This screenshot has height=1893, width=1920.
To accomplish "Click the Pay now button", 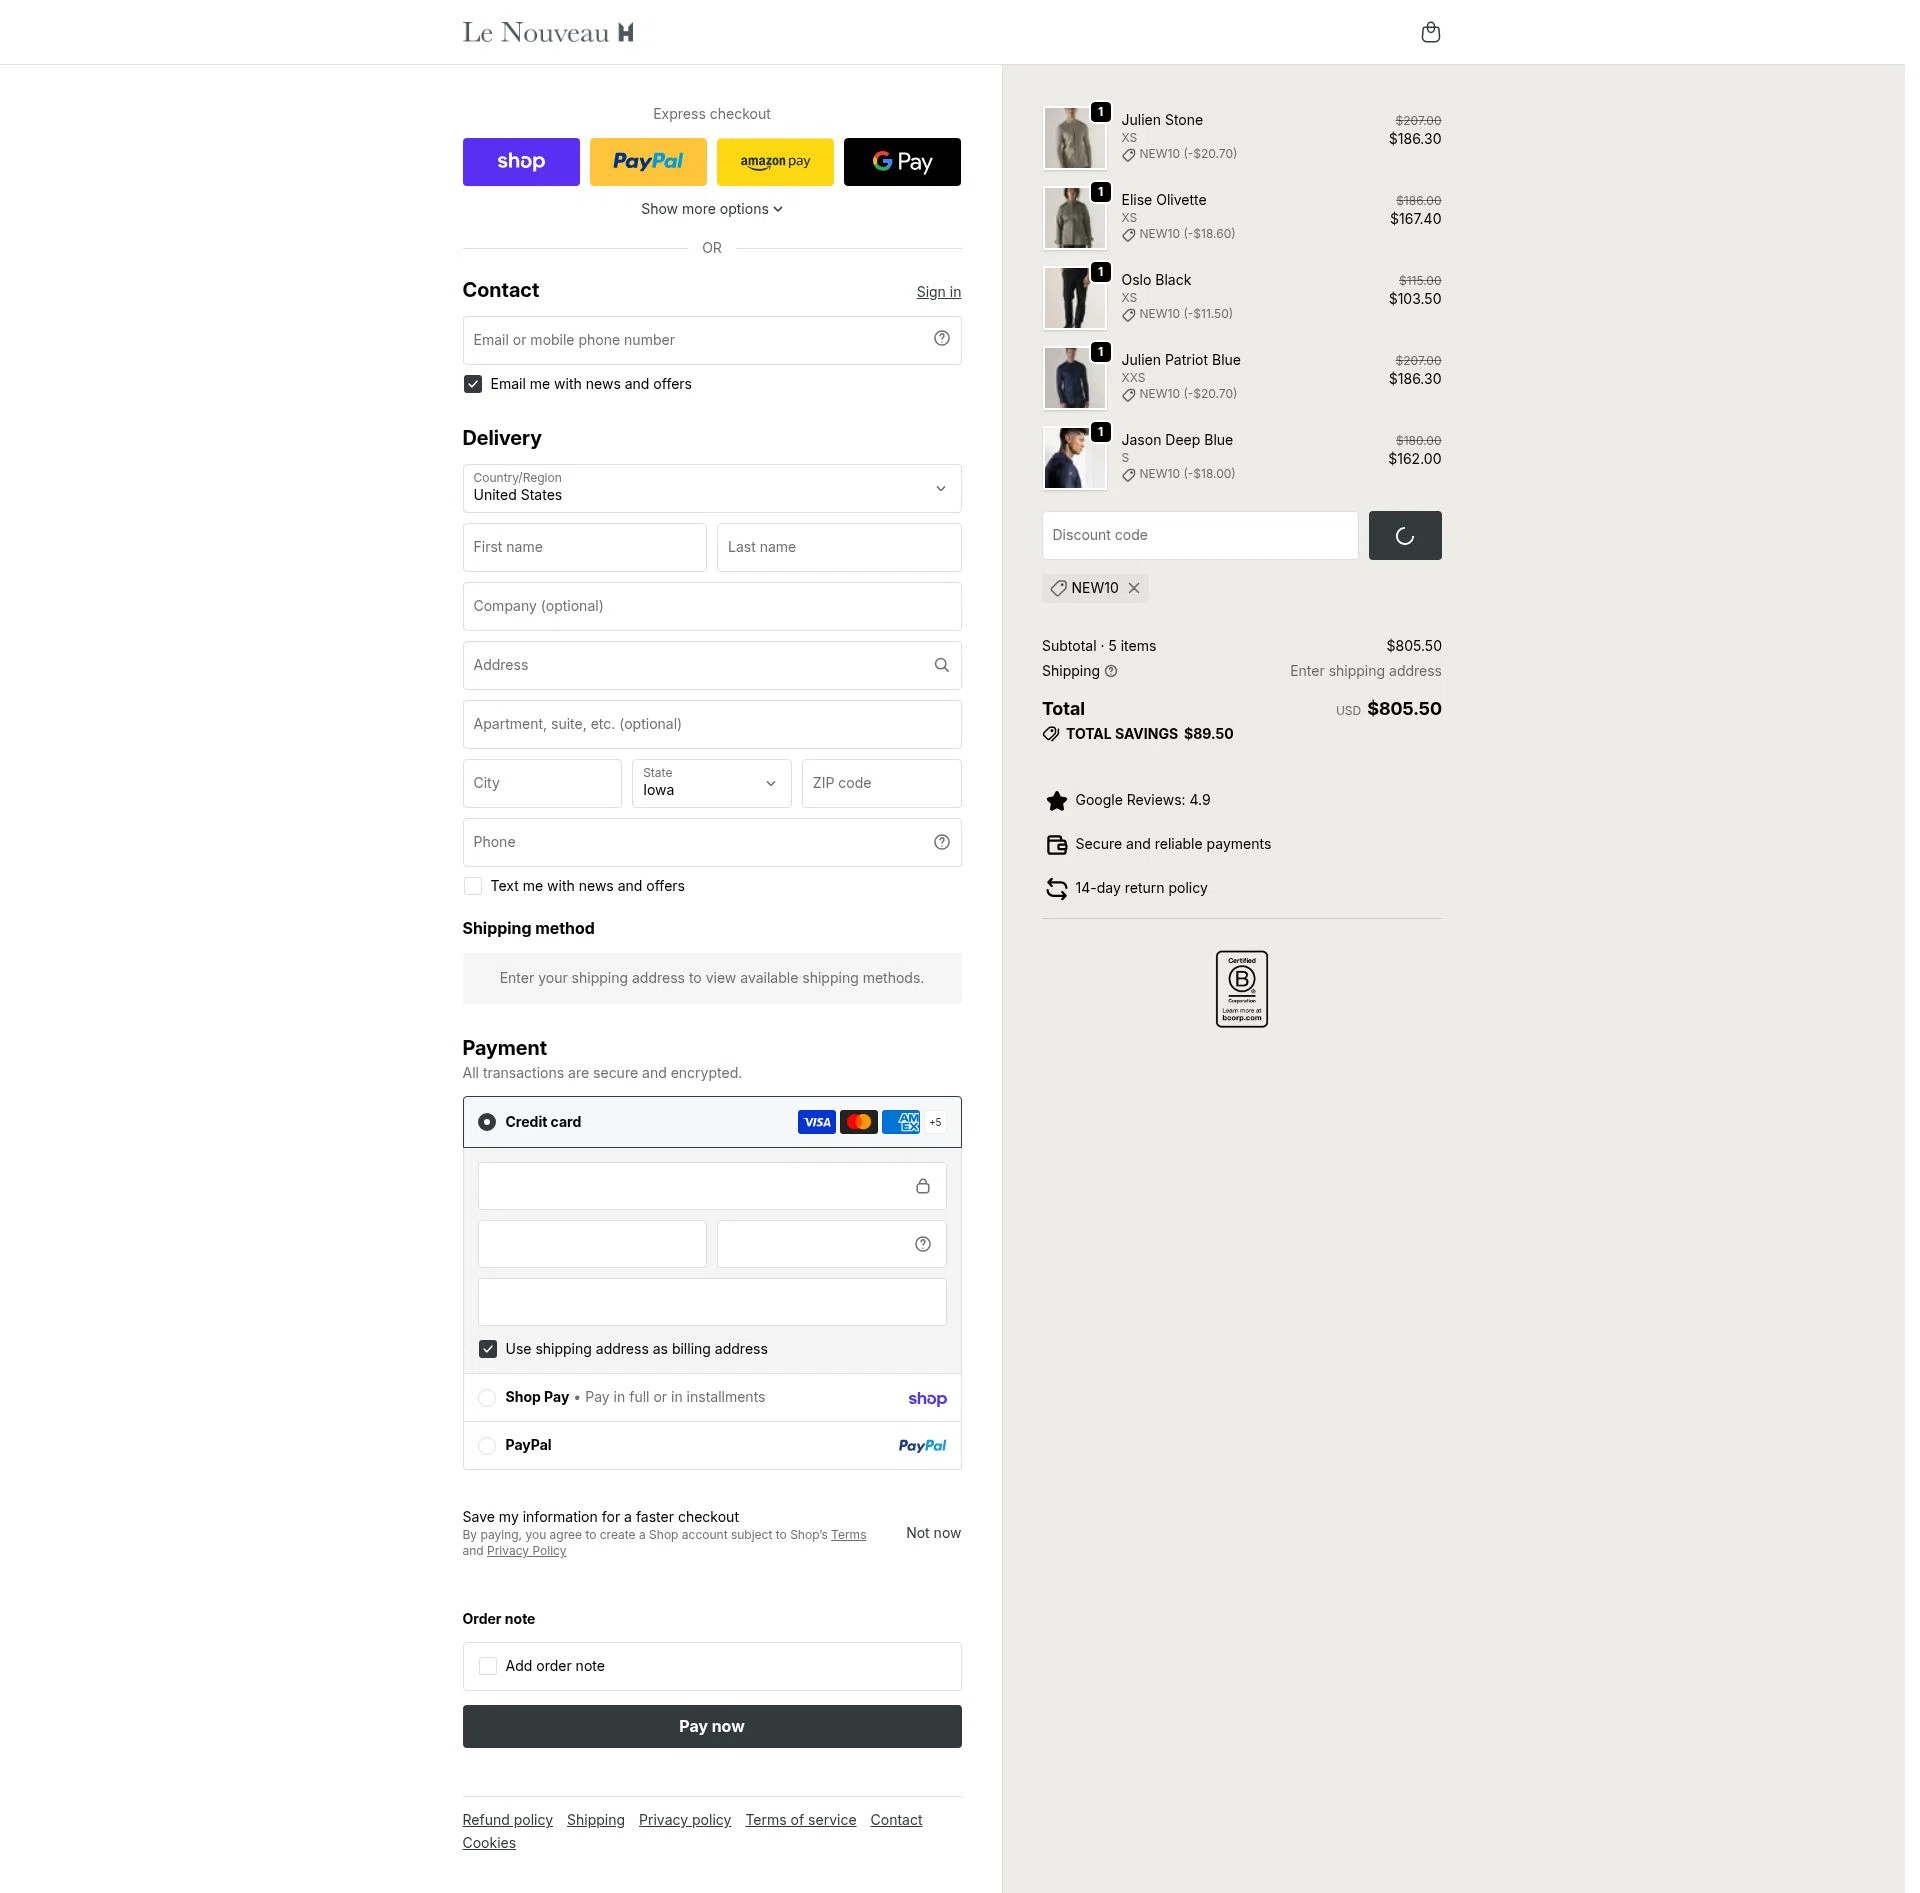I will point(712,1726).
